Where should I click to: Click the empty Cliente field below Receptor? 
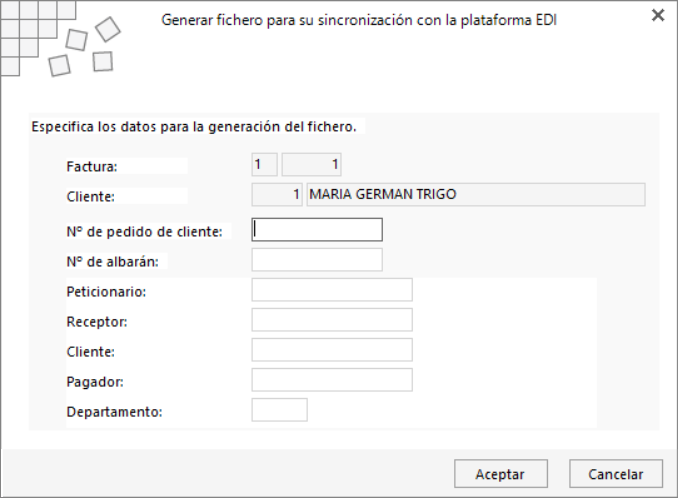tap(332, 350)
